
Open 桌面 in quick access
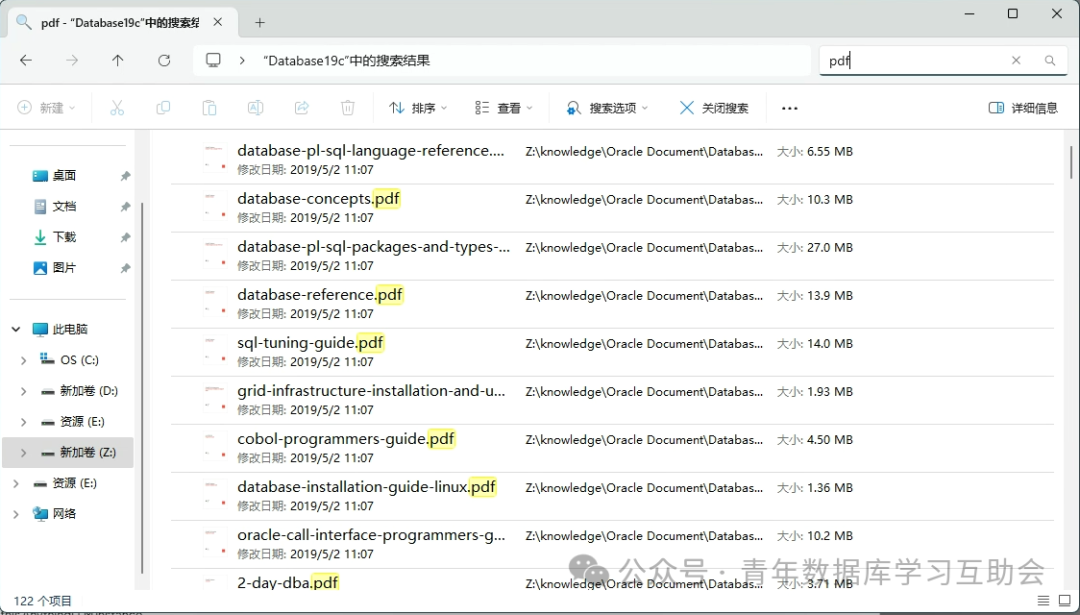[x=64, y=176]
